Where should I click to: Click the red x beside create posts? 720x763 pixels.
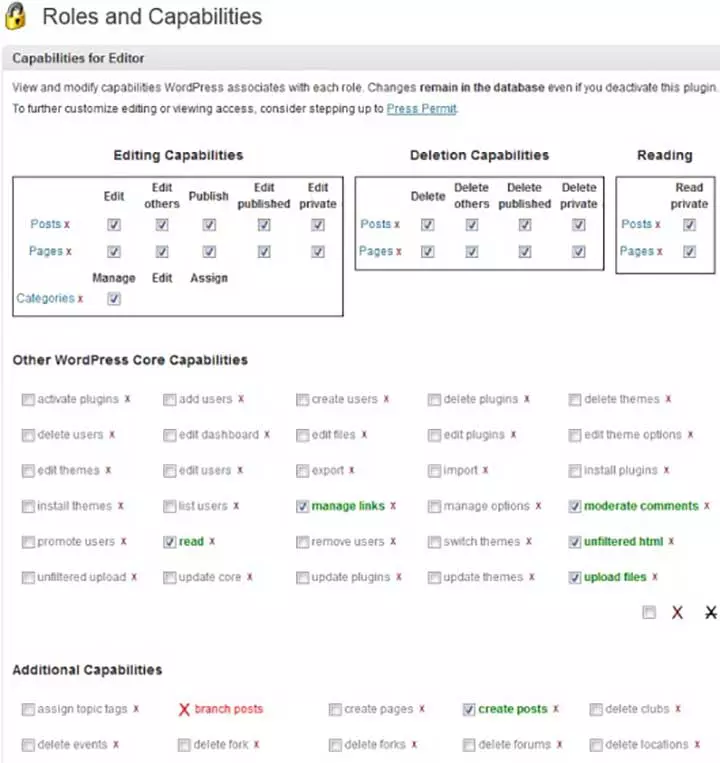(556, 709)
